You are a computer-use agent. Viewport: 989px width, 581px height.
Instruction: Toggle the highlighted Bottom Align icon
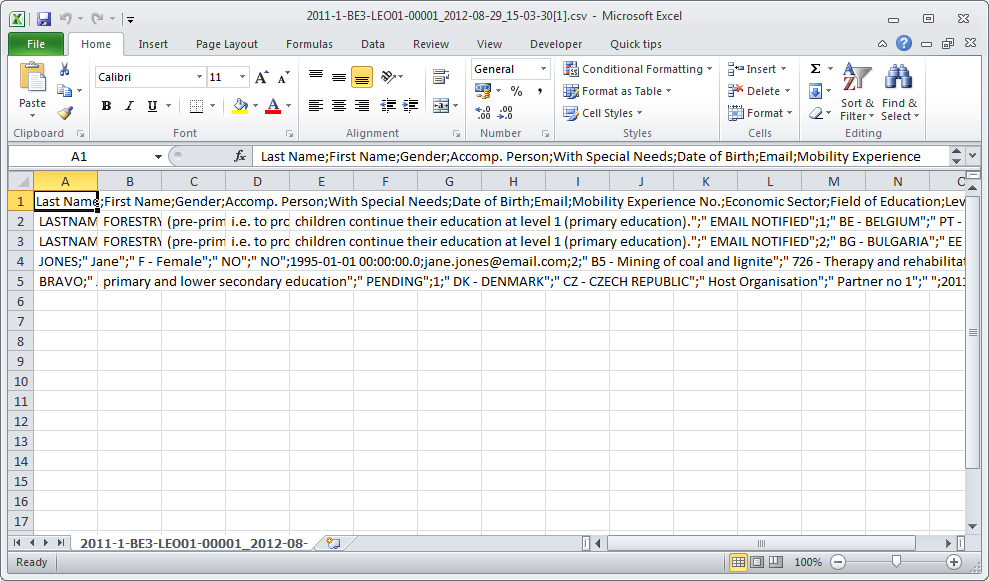362,78
